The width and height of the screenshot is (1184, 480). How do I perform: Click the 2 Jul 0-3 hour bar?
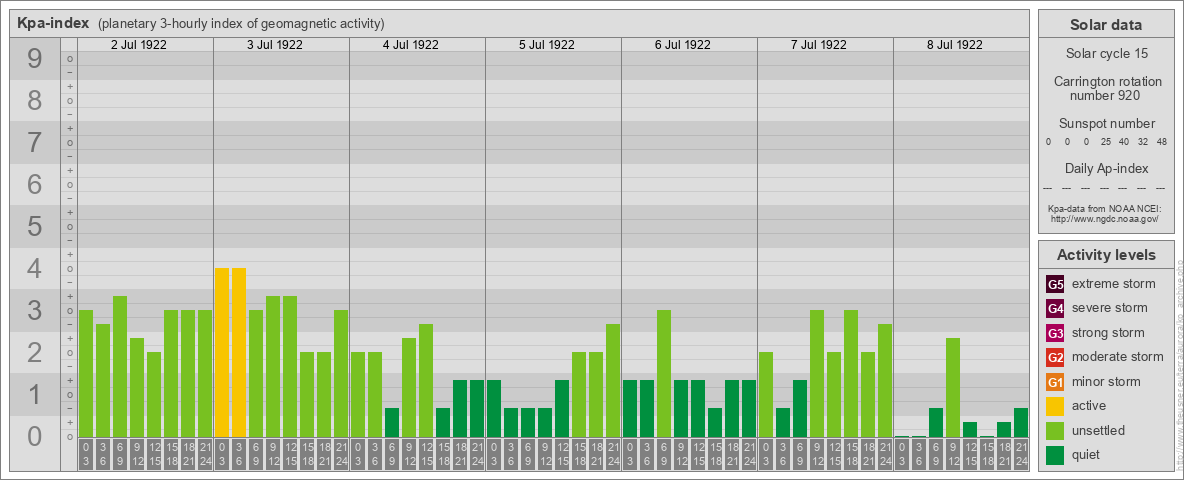coord(86,374)
